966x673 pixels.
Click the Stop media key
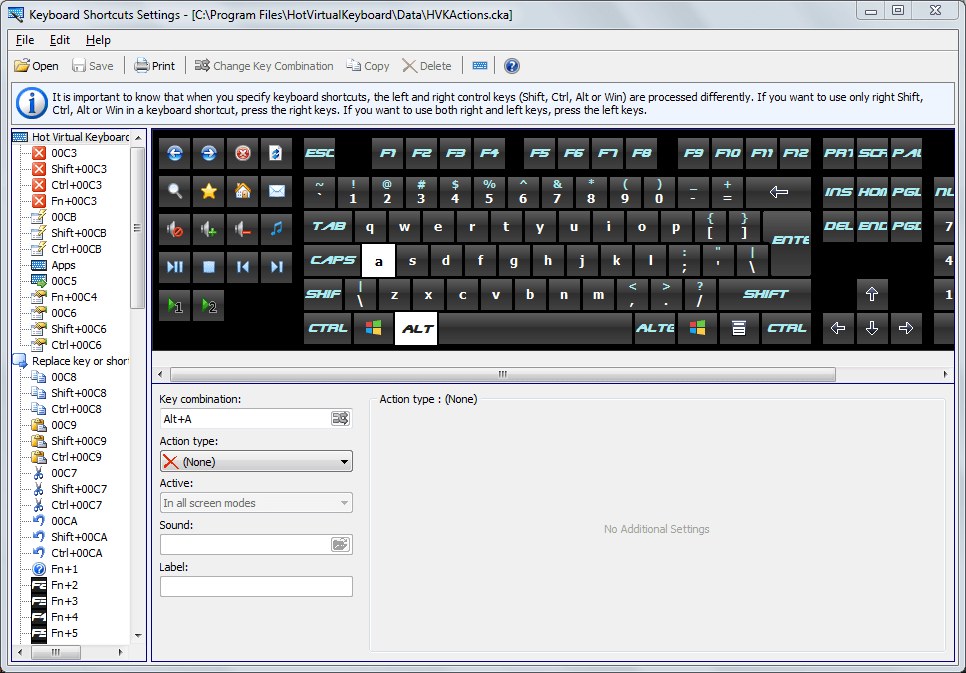[x=209, y=267]
